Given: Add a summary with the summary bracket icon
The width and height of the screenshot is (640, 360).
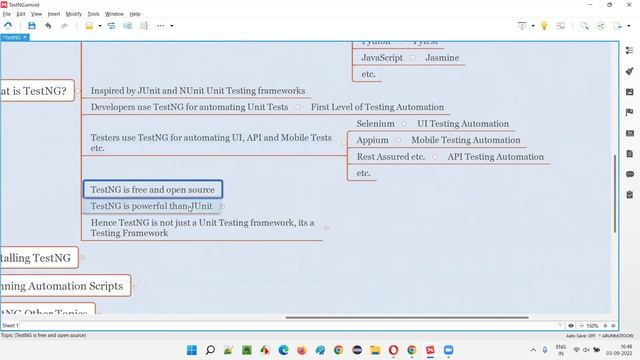Looking at the screenshot, I should coord(144,26).
